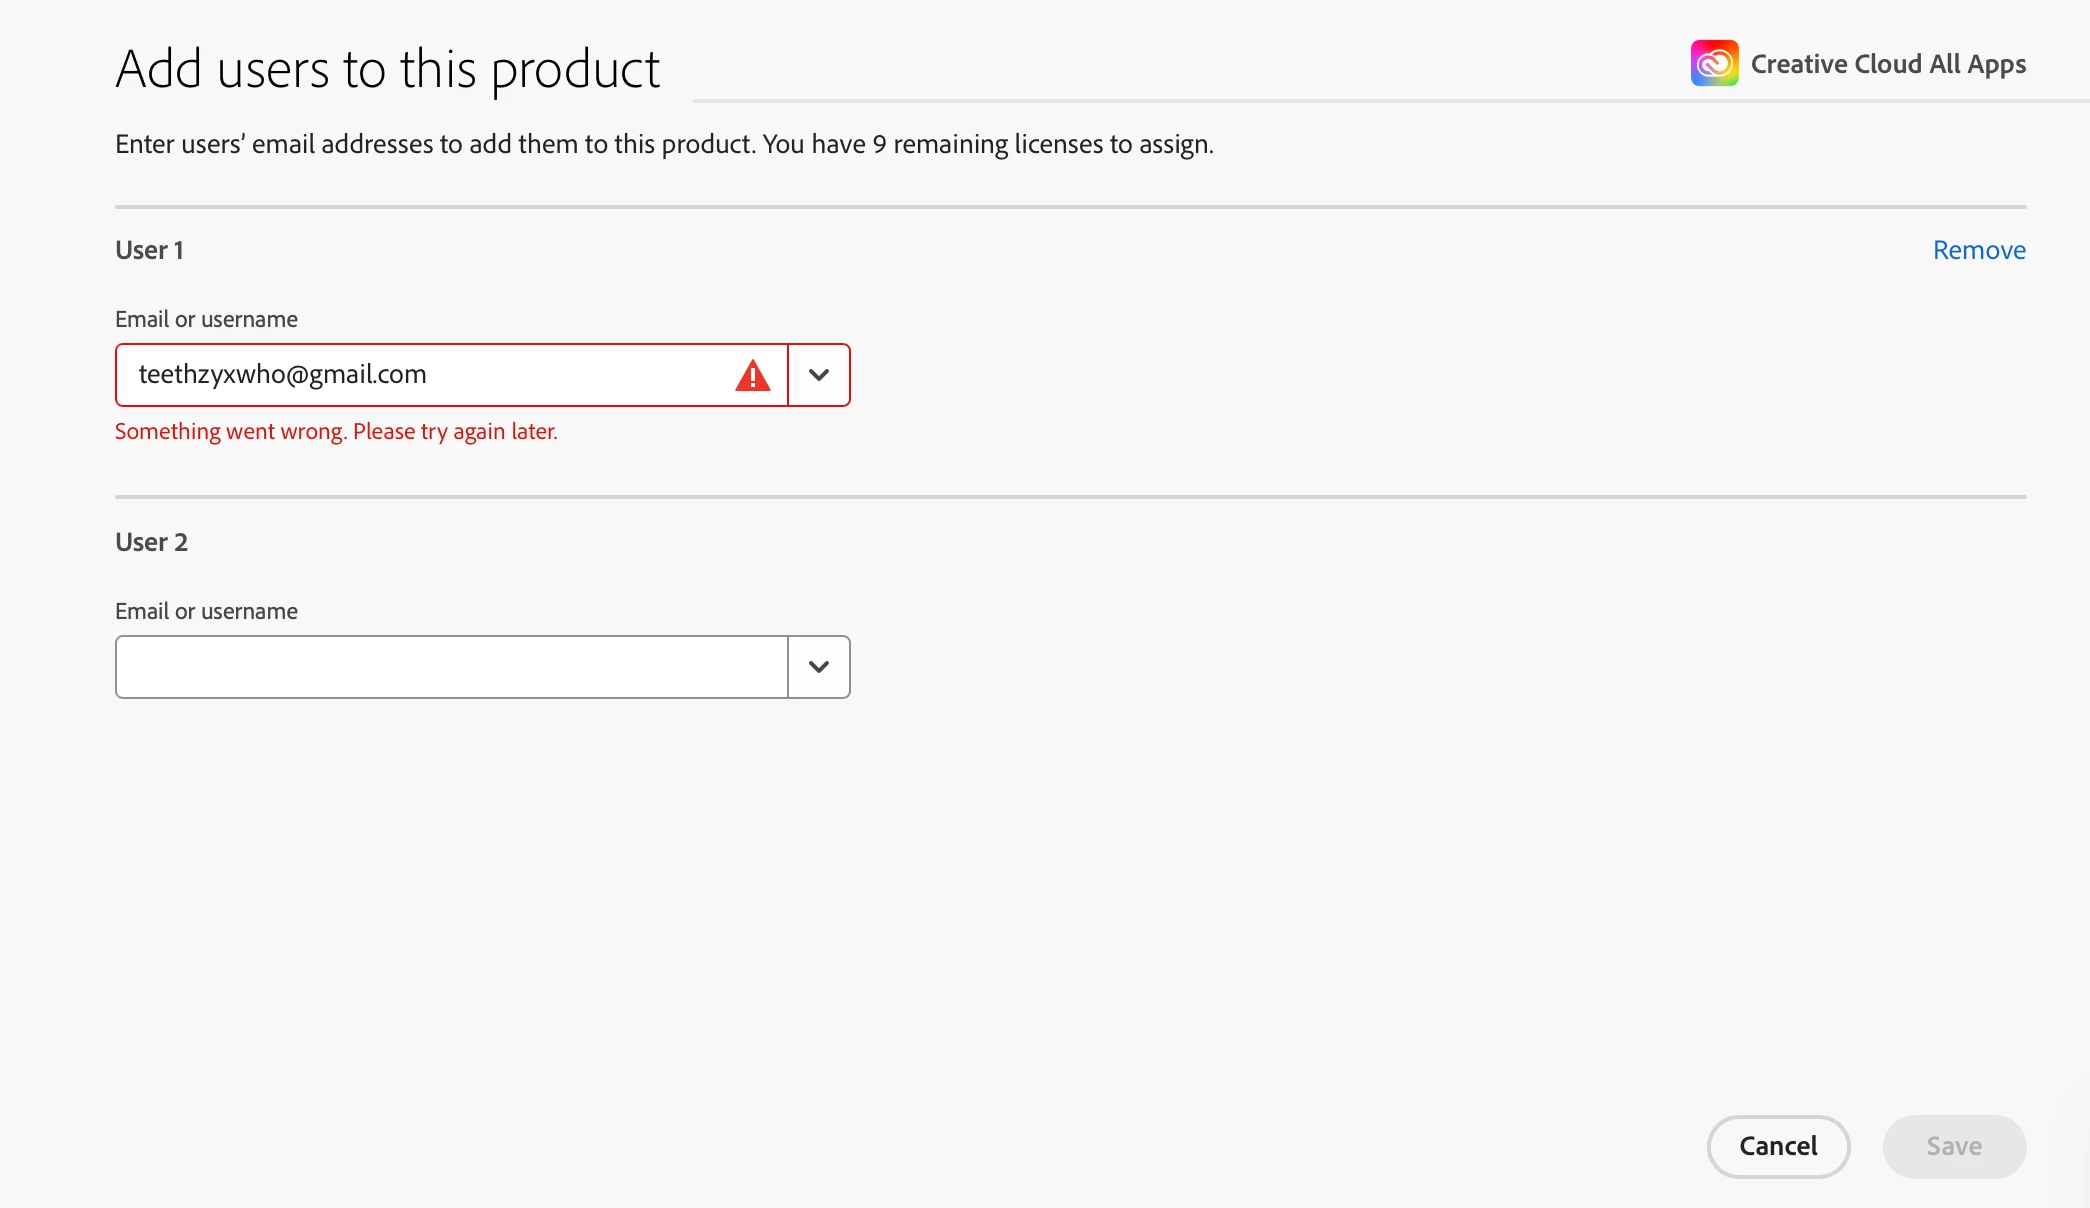
Task: Click the User 2 section label
Action: pos(151,542)
